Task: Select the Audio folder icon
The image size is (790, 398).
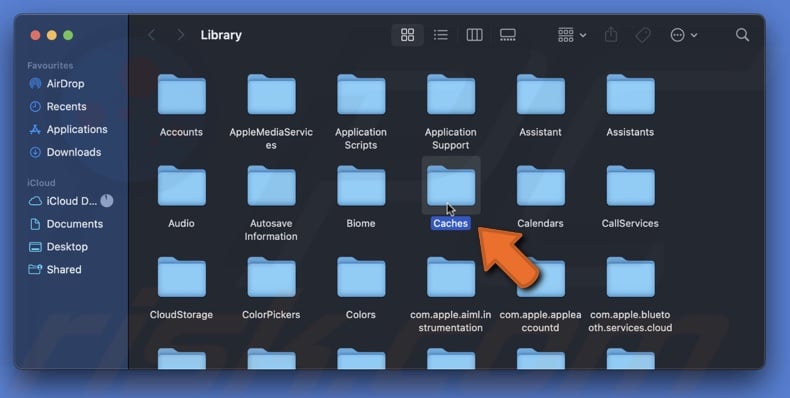Action: point(181,185)
